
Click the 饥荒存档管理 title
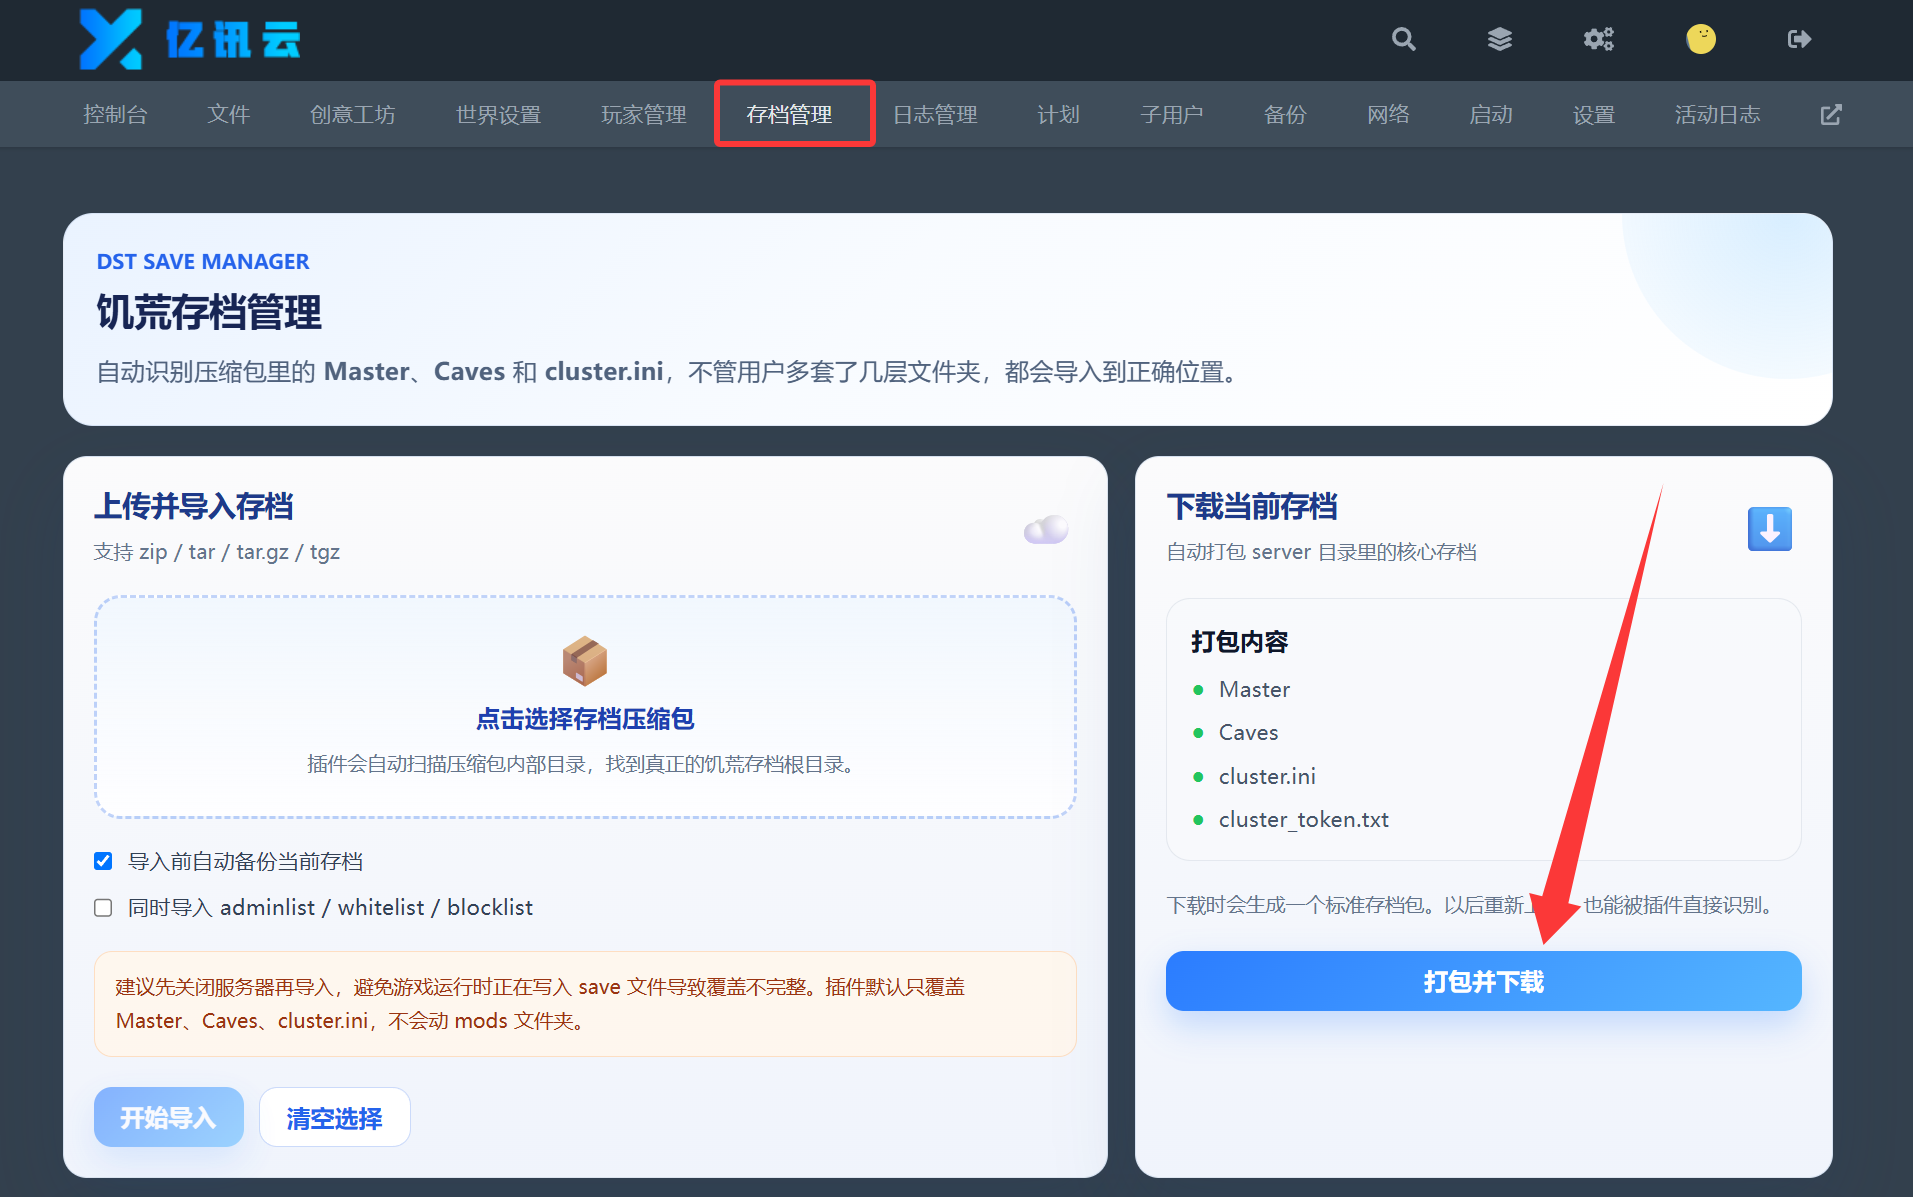click(209, 313)
